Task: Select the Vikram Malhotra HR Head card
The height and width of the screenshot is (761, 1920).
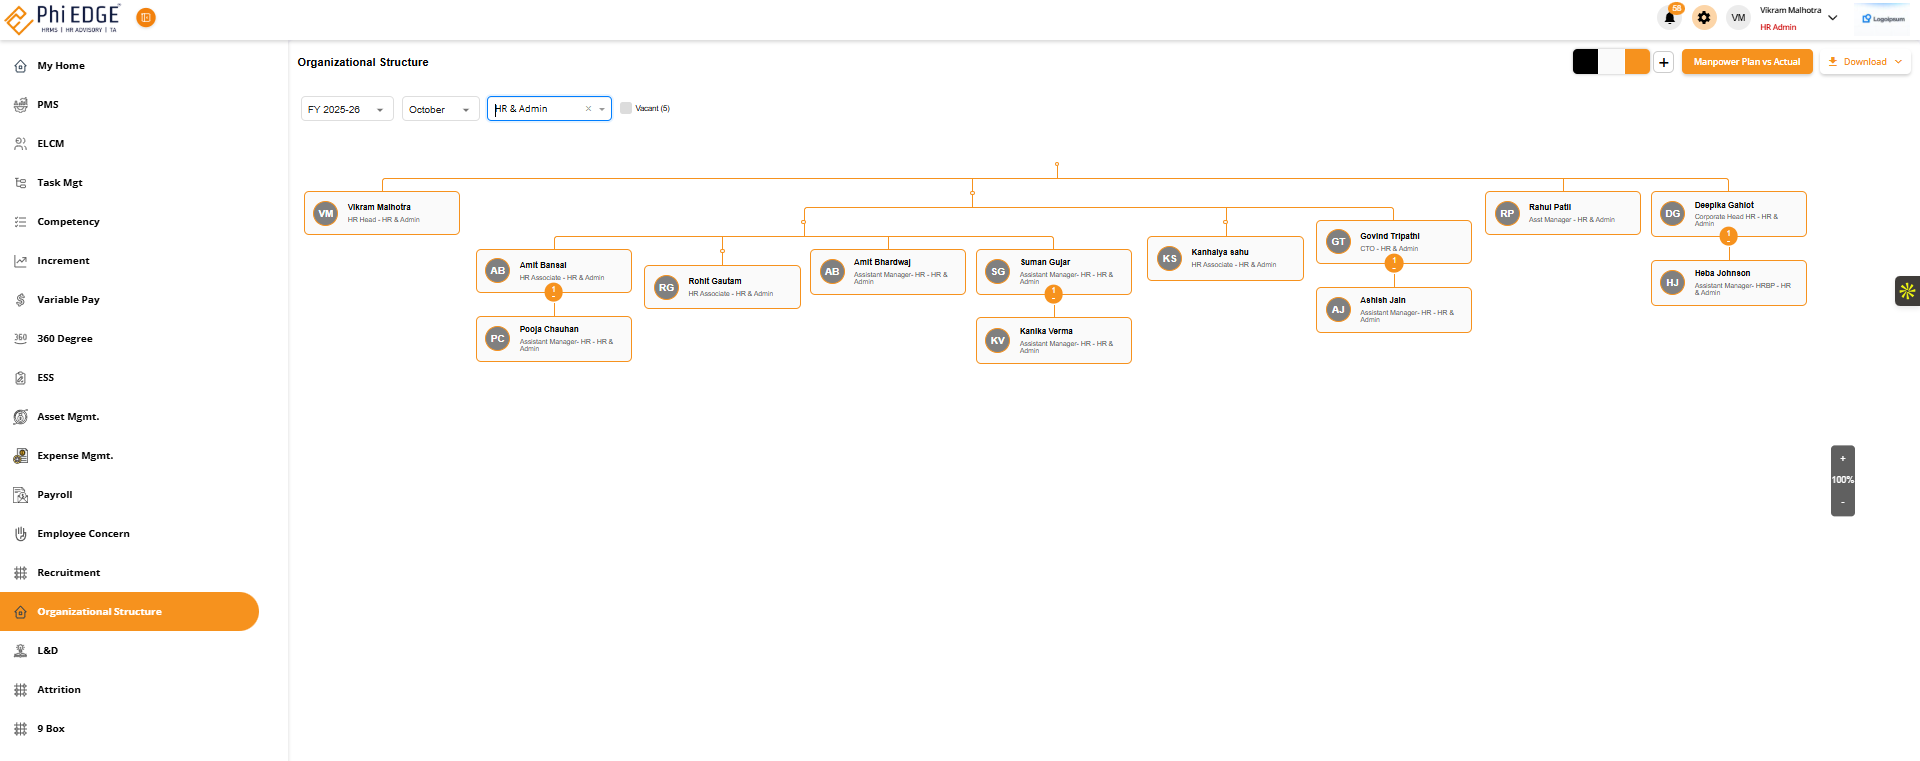Action: pyautogui.click(x=381, y=213)
